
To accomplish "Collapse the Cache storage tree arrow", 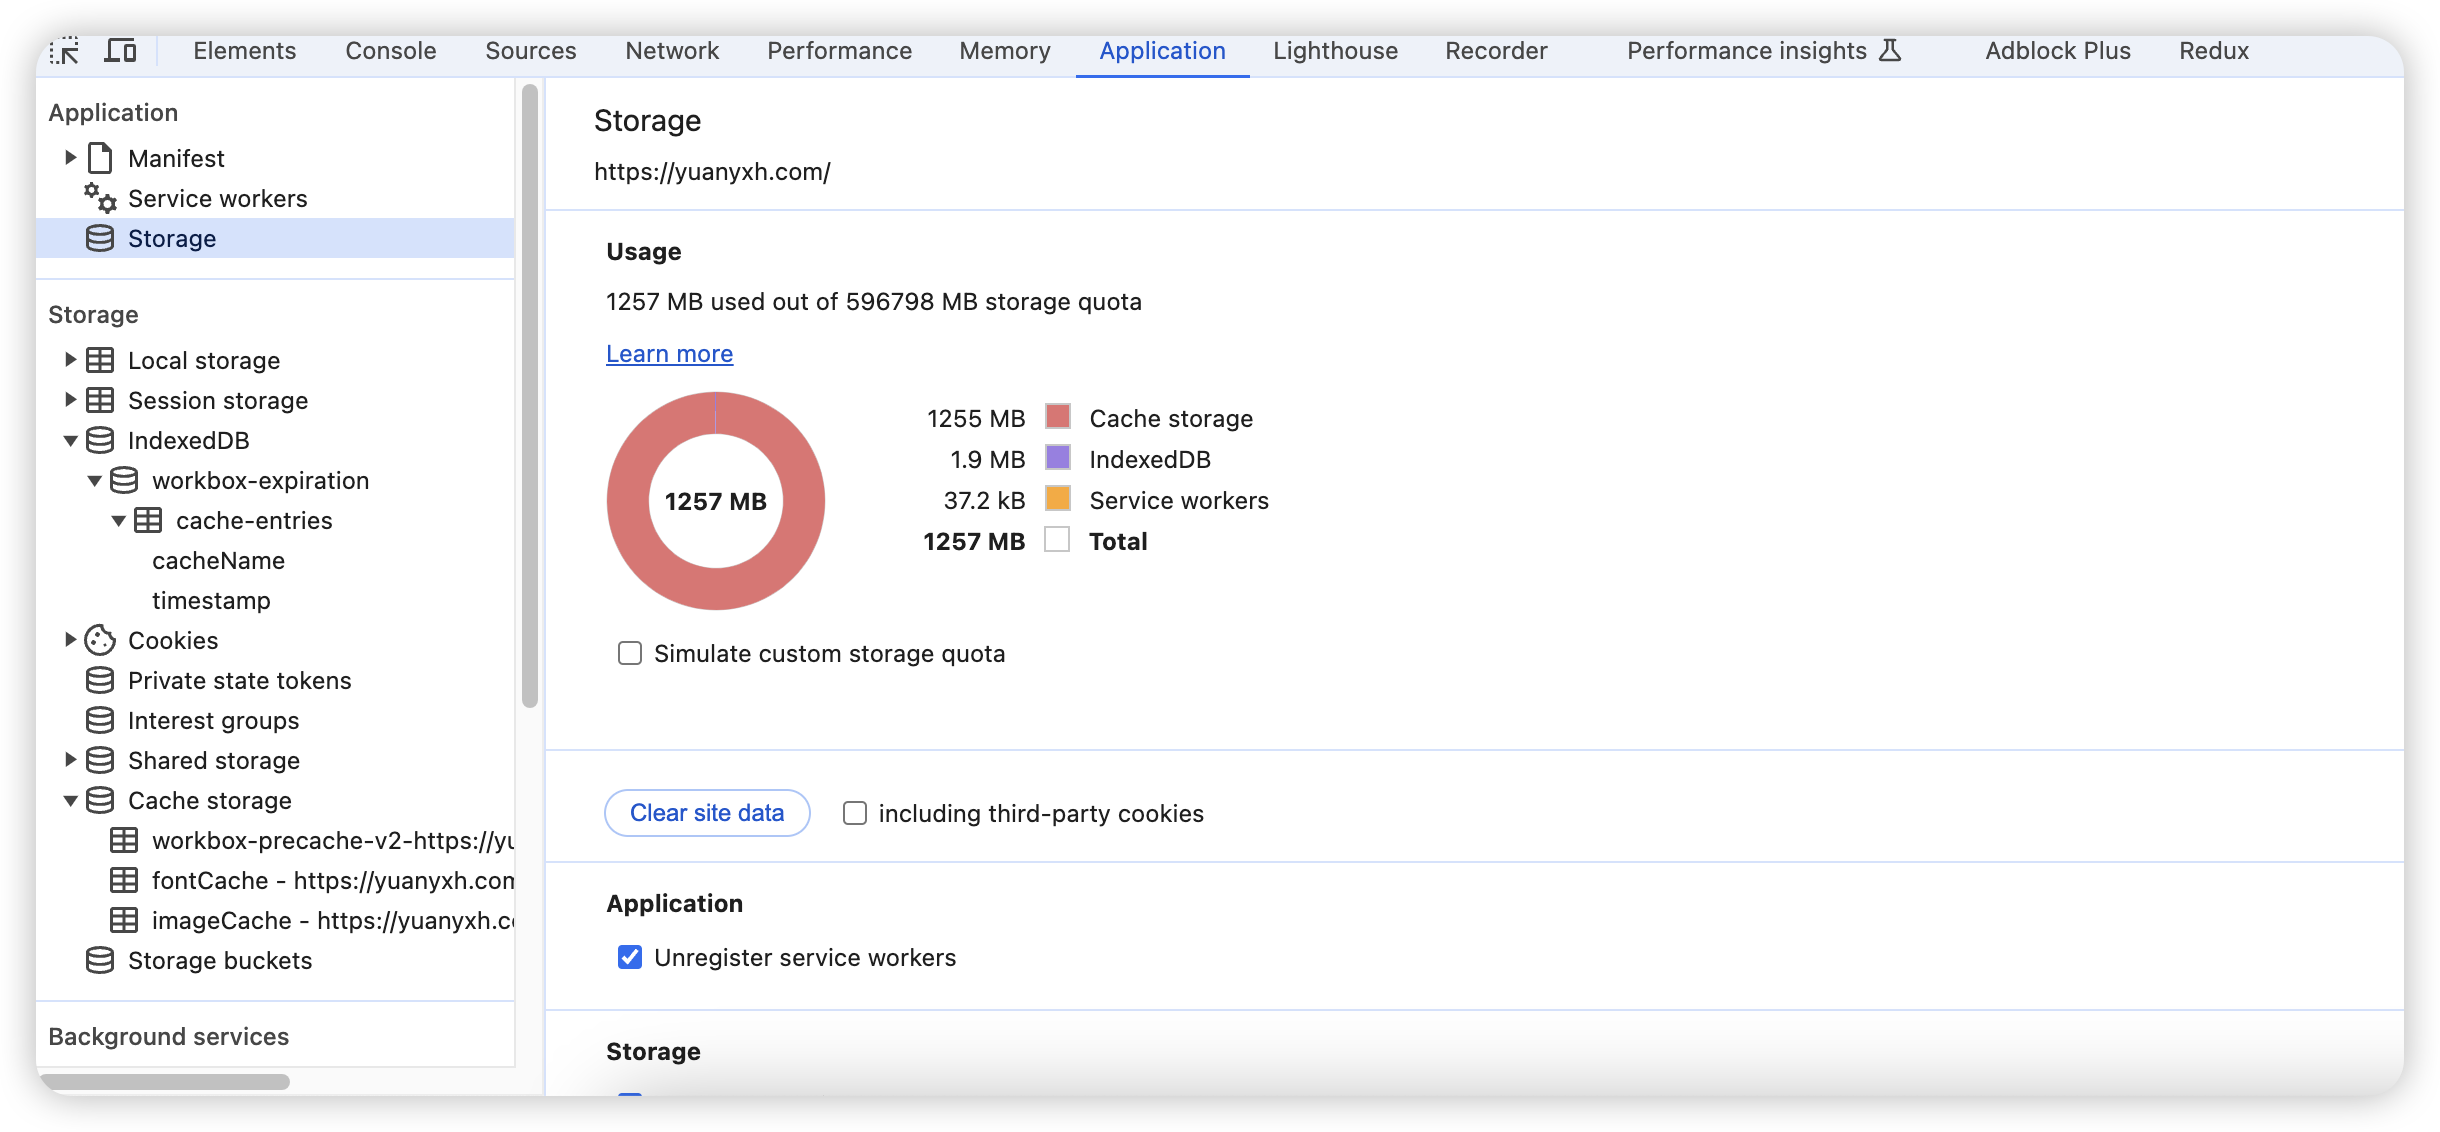I will [x=71, y=800].
